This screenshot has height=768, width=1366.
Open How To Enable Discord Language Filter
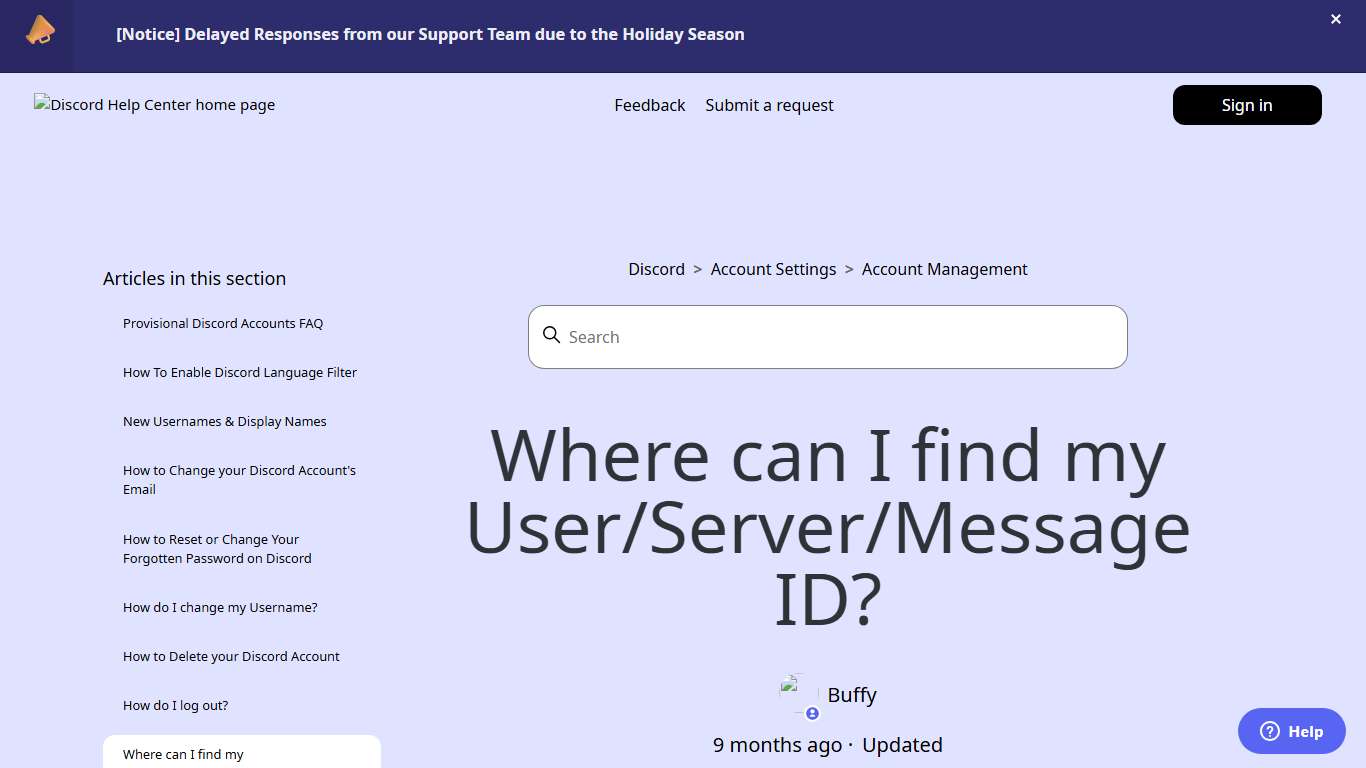240,372
